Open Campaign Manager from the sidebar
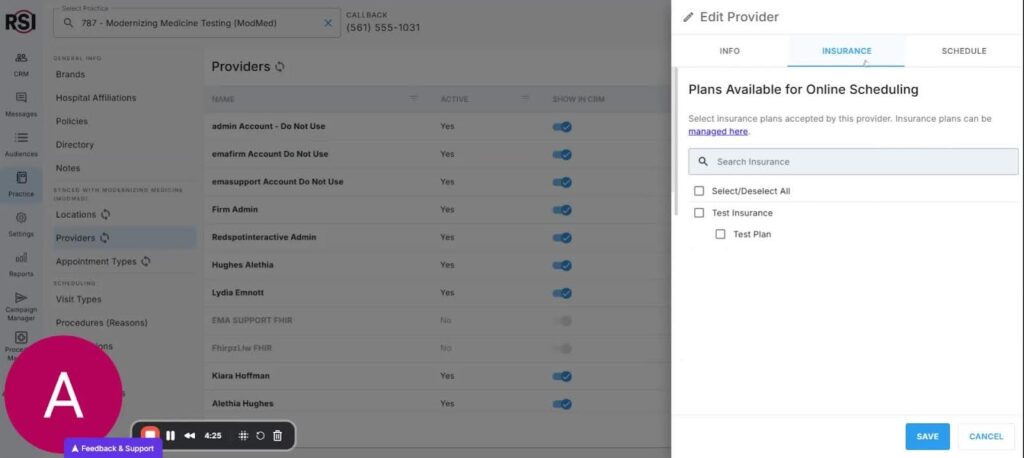The height and width of the screenshot is (458, 1024). (21, 303)
